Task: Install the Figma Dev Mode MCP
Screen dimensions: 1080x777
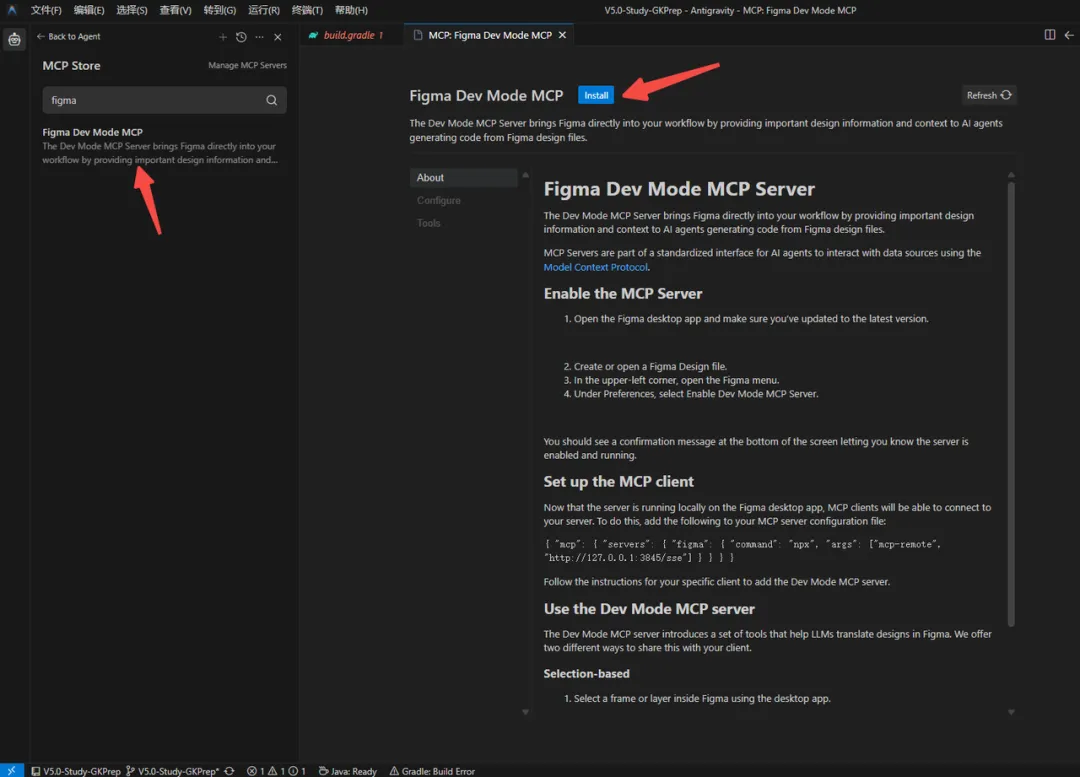Action: click(596, 95)
